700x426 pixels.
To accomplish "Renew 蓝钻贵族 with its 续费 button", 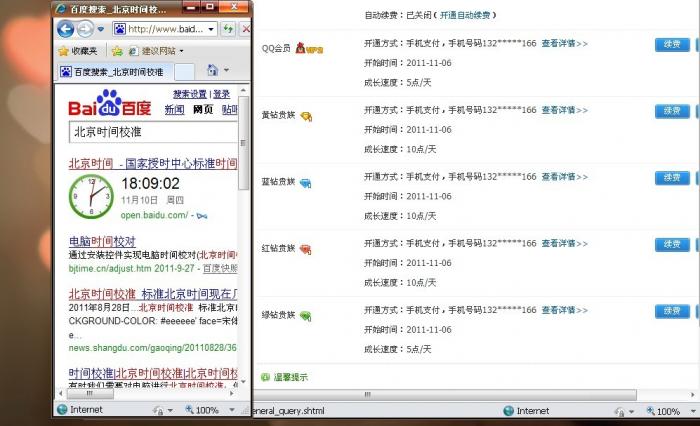I will pyautogui.click(x=672, y=178).
